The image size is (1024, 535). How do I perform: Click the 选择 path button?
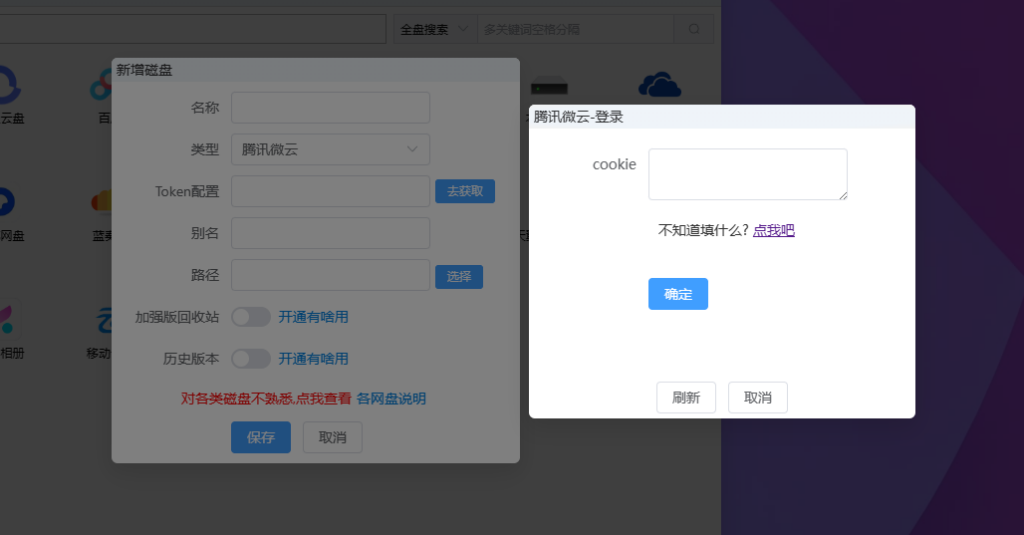pos(459,277)
